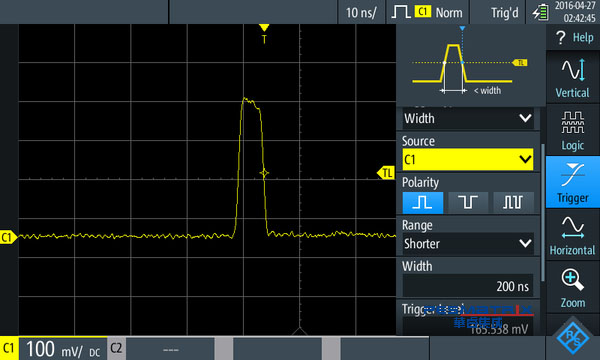Click the battery charging icon
The width and height of the screenshot is (600, 360).
(540, 13)
